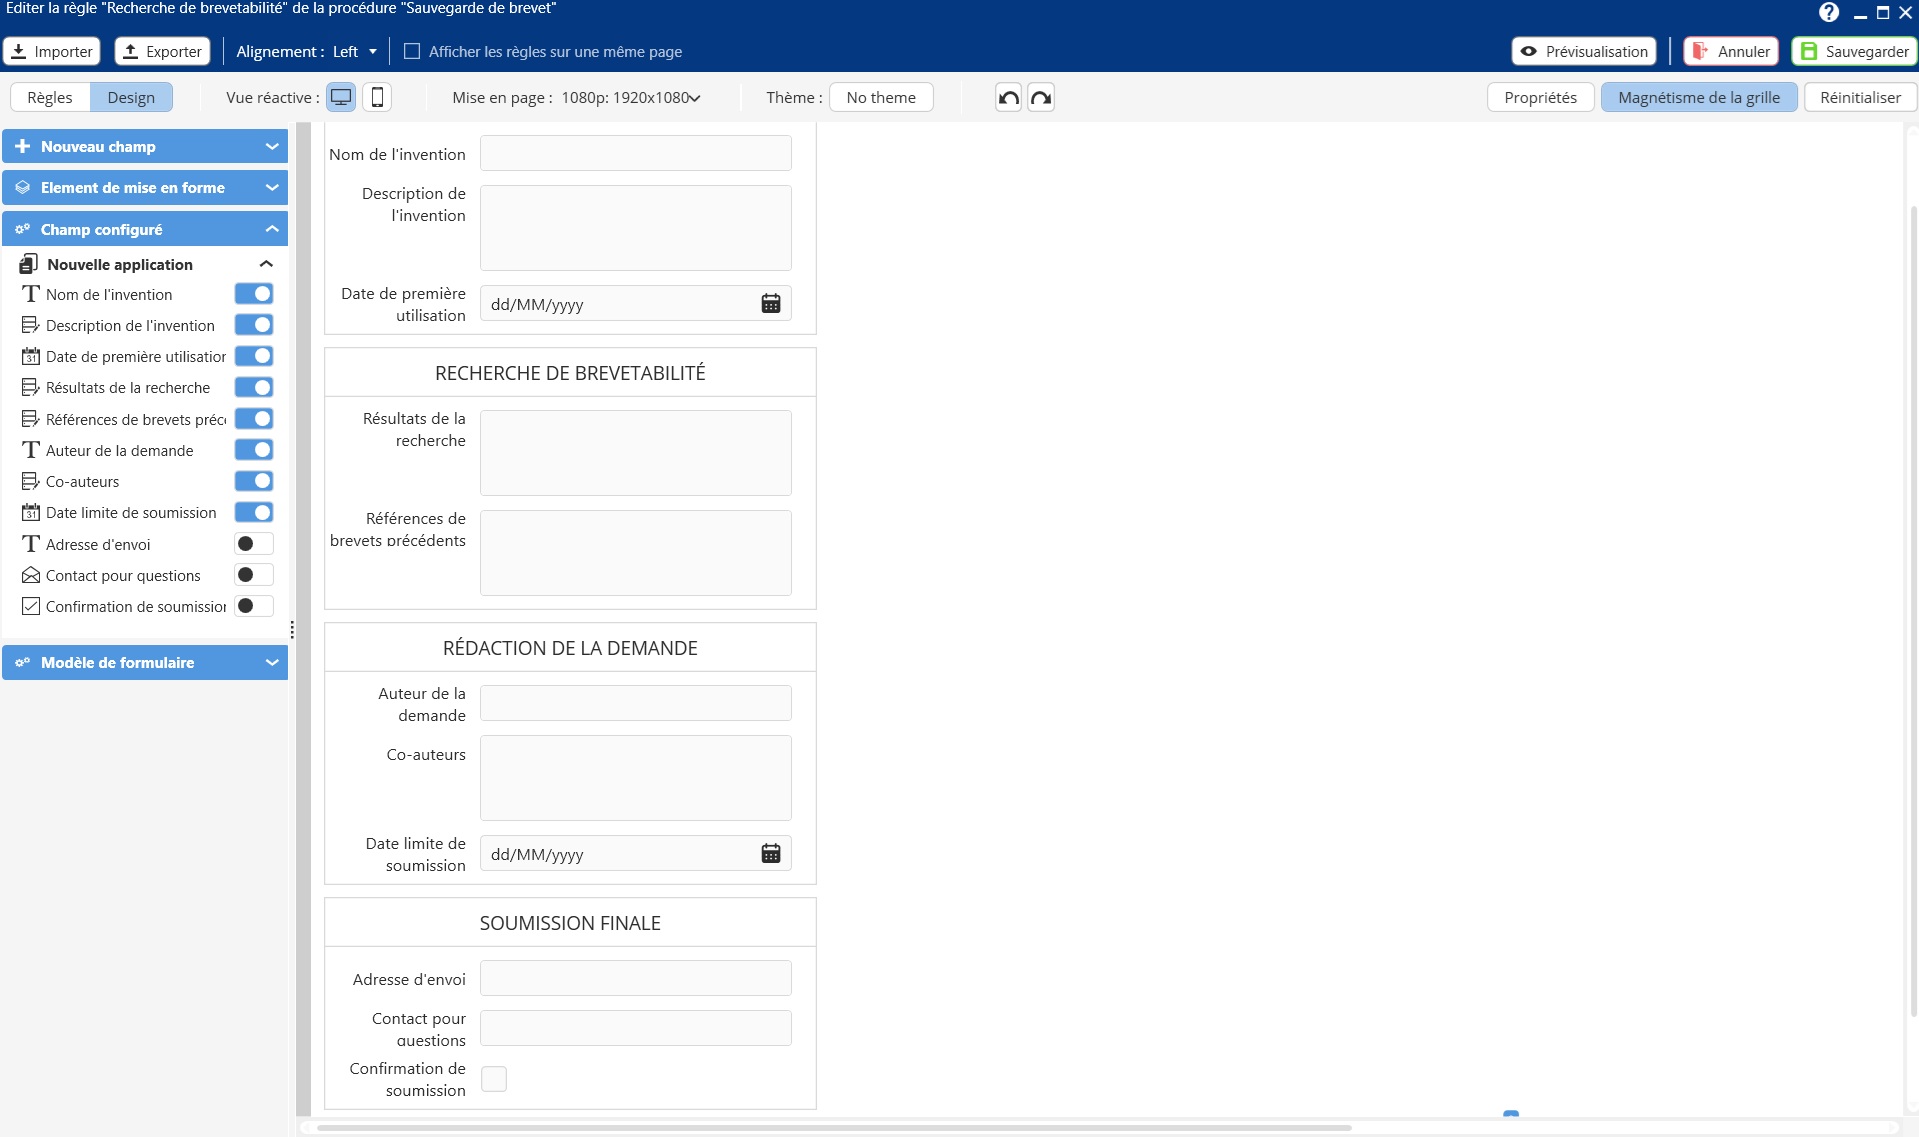Click textarea icon beside Co-auteurs
Screen dimensions: 1919x1137
[31, 481]
